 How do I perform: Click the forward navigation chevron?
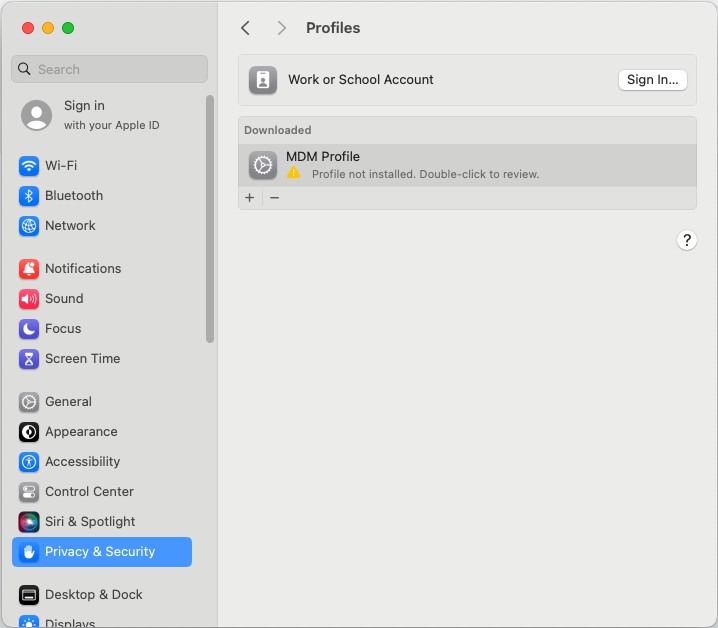282,28
